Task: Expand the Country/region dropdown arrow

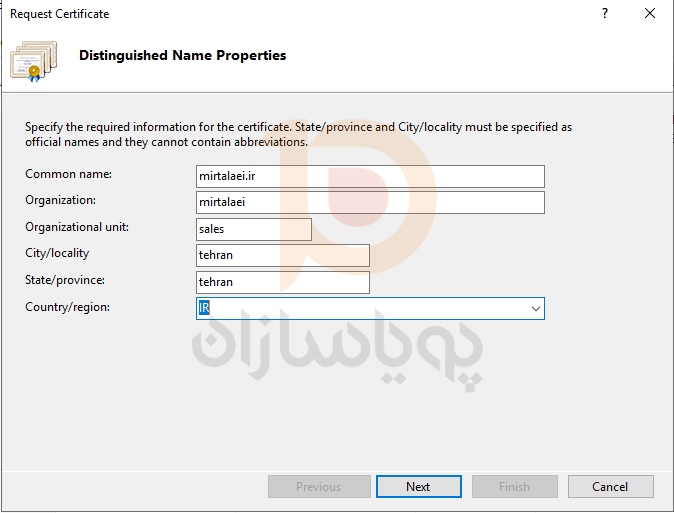Action: (x=536, y=309)
